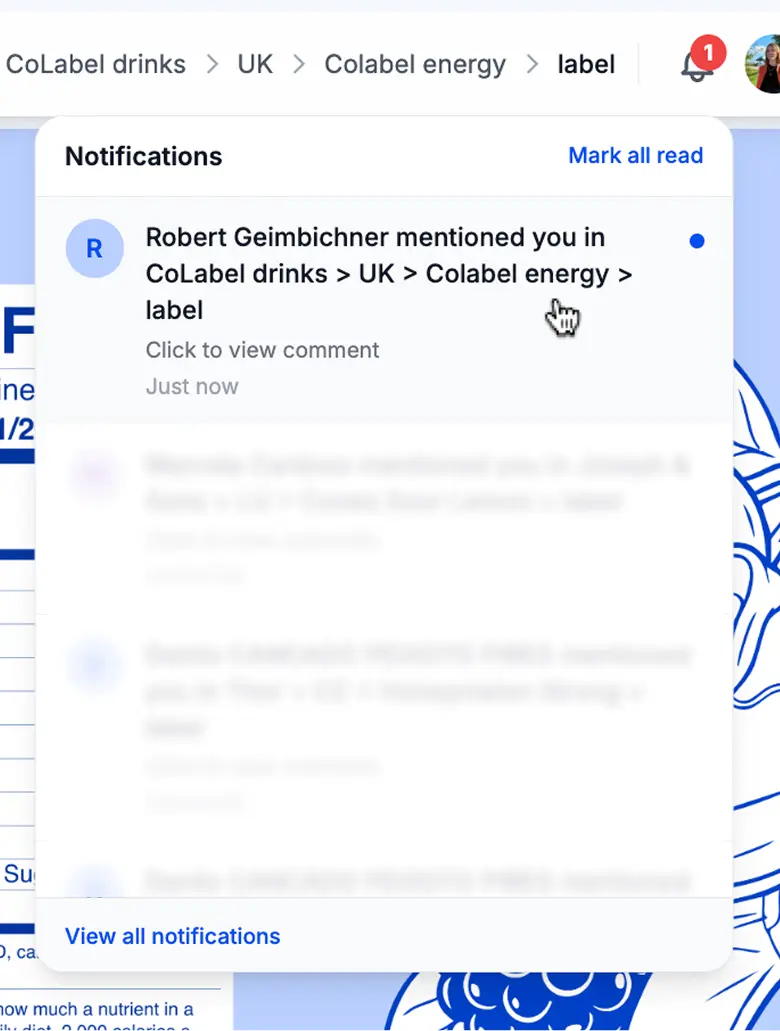Viewport: 780px width, 1031px height.
Task: Click chevron after CoLabel drinks breadcrumb
Action: pos(212,65)
